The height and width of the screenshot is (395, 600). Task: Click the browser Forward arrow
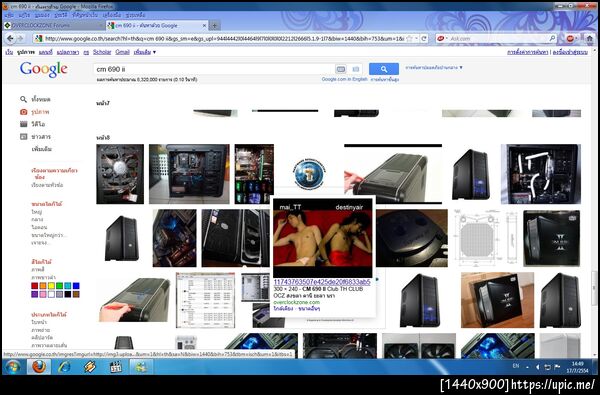(20, 38)
